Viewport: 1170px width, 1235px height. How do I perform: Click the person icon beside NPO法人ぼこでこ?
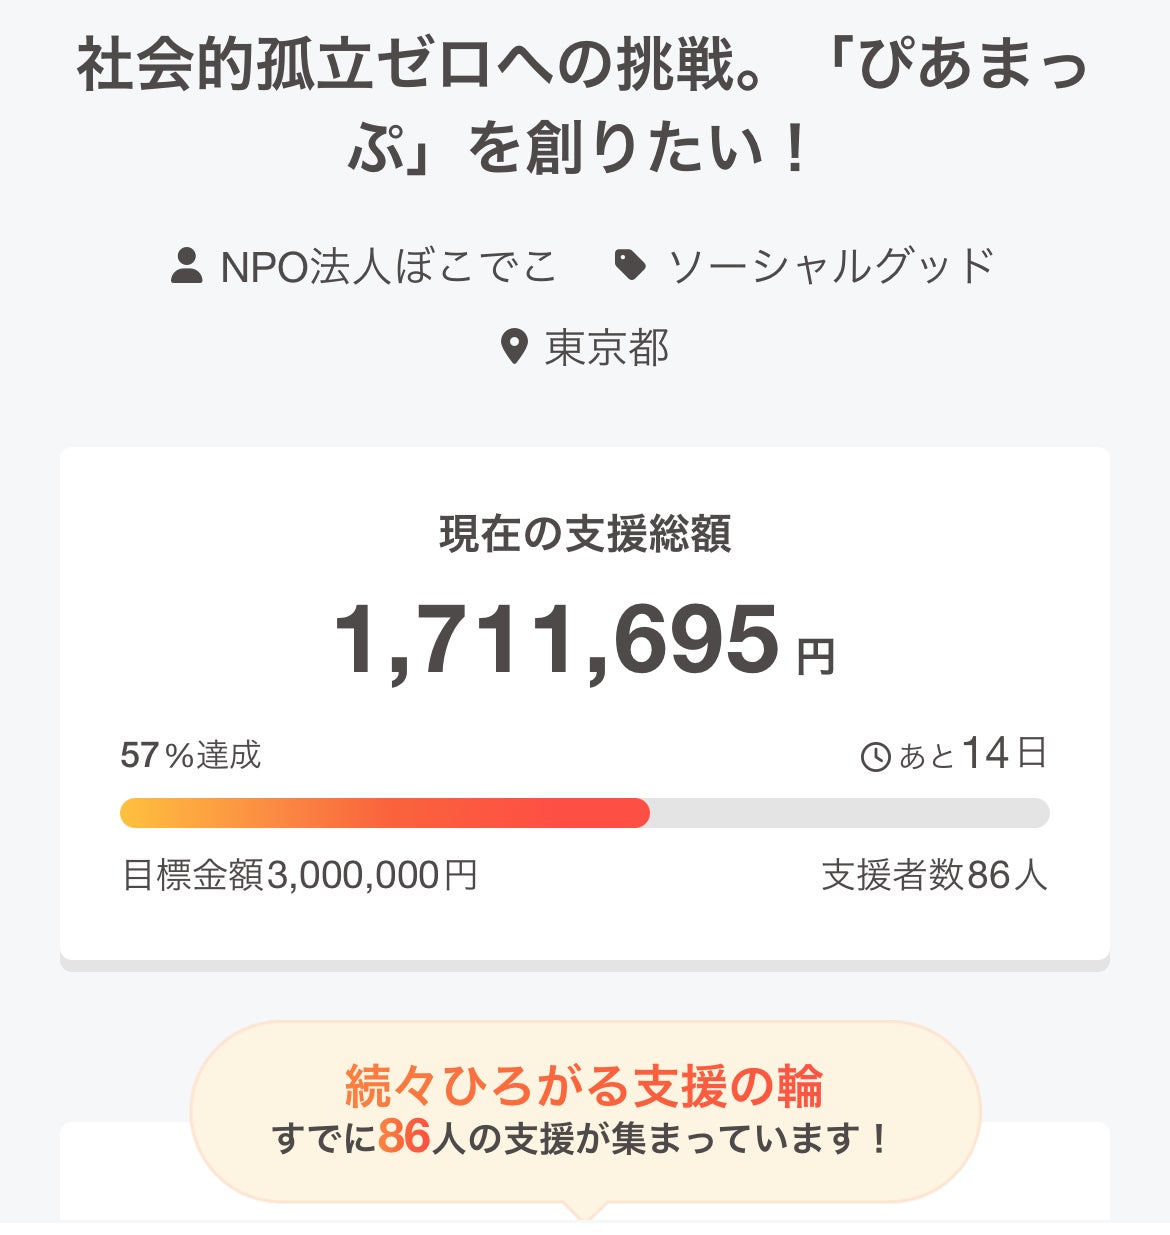[187, 266]
